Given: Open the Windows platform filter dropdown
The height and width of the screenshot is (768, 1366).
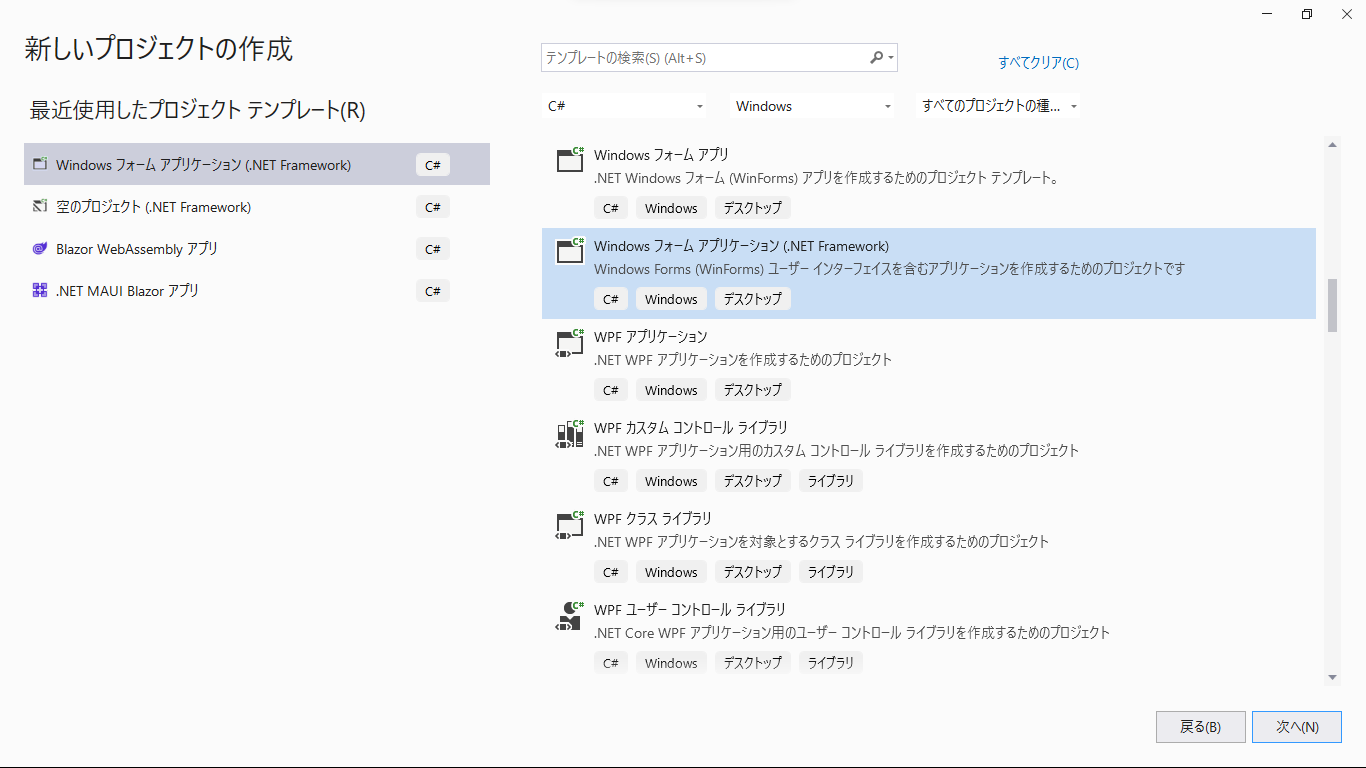Looking at the screenshot, I should pos(813,106).
